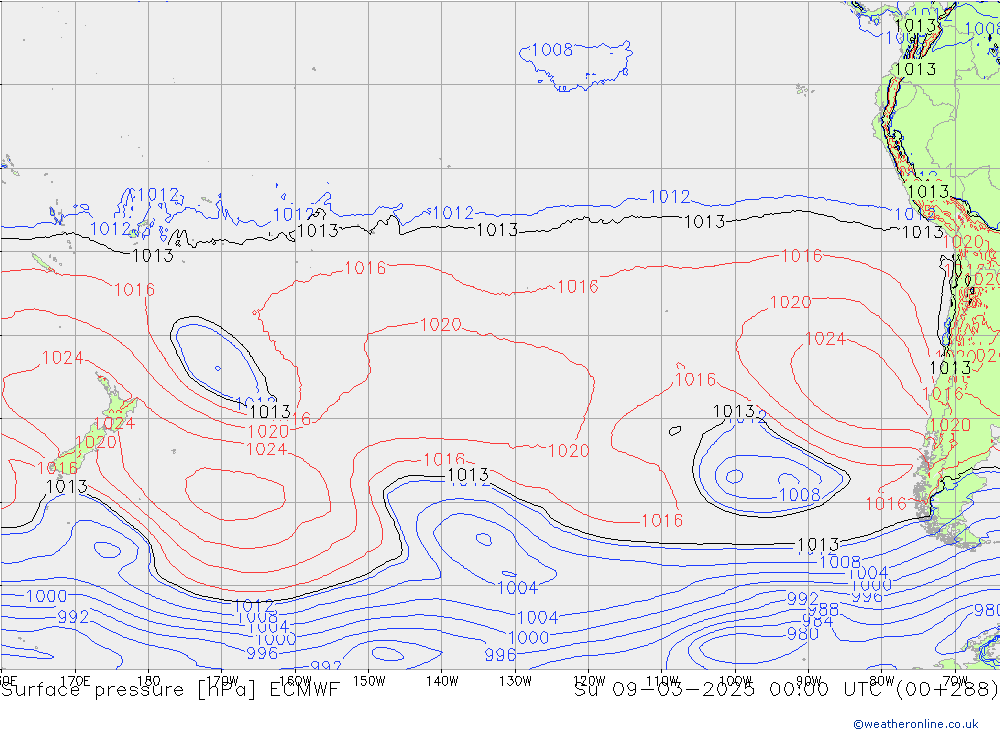Viewport: 1000px width, 733px height.
Task: Click the 'Su 09-03-2025 00:00 UTC (00+288)' timestamp
Action: 786,690
